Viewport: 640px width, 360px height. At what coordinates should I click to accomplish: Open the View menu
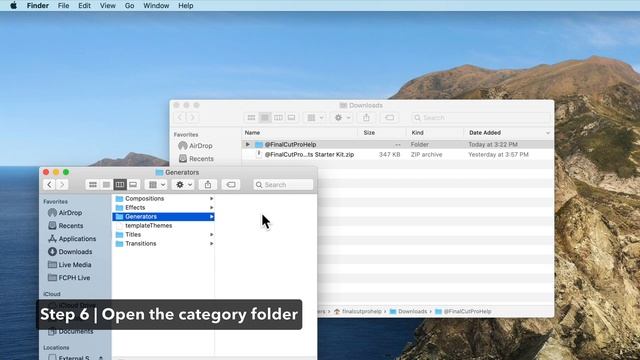pyautogui.click(x=108, y=6)
